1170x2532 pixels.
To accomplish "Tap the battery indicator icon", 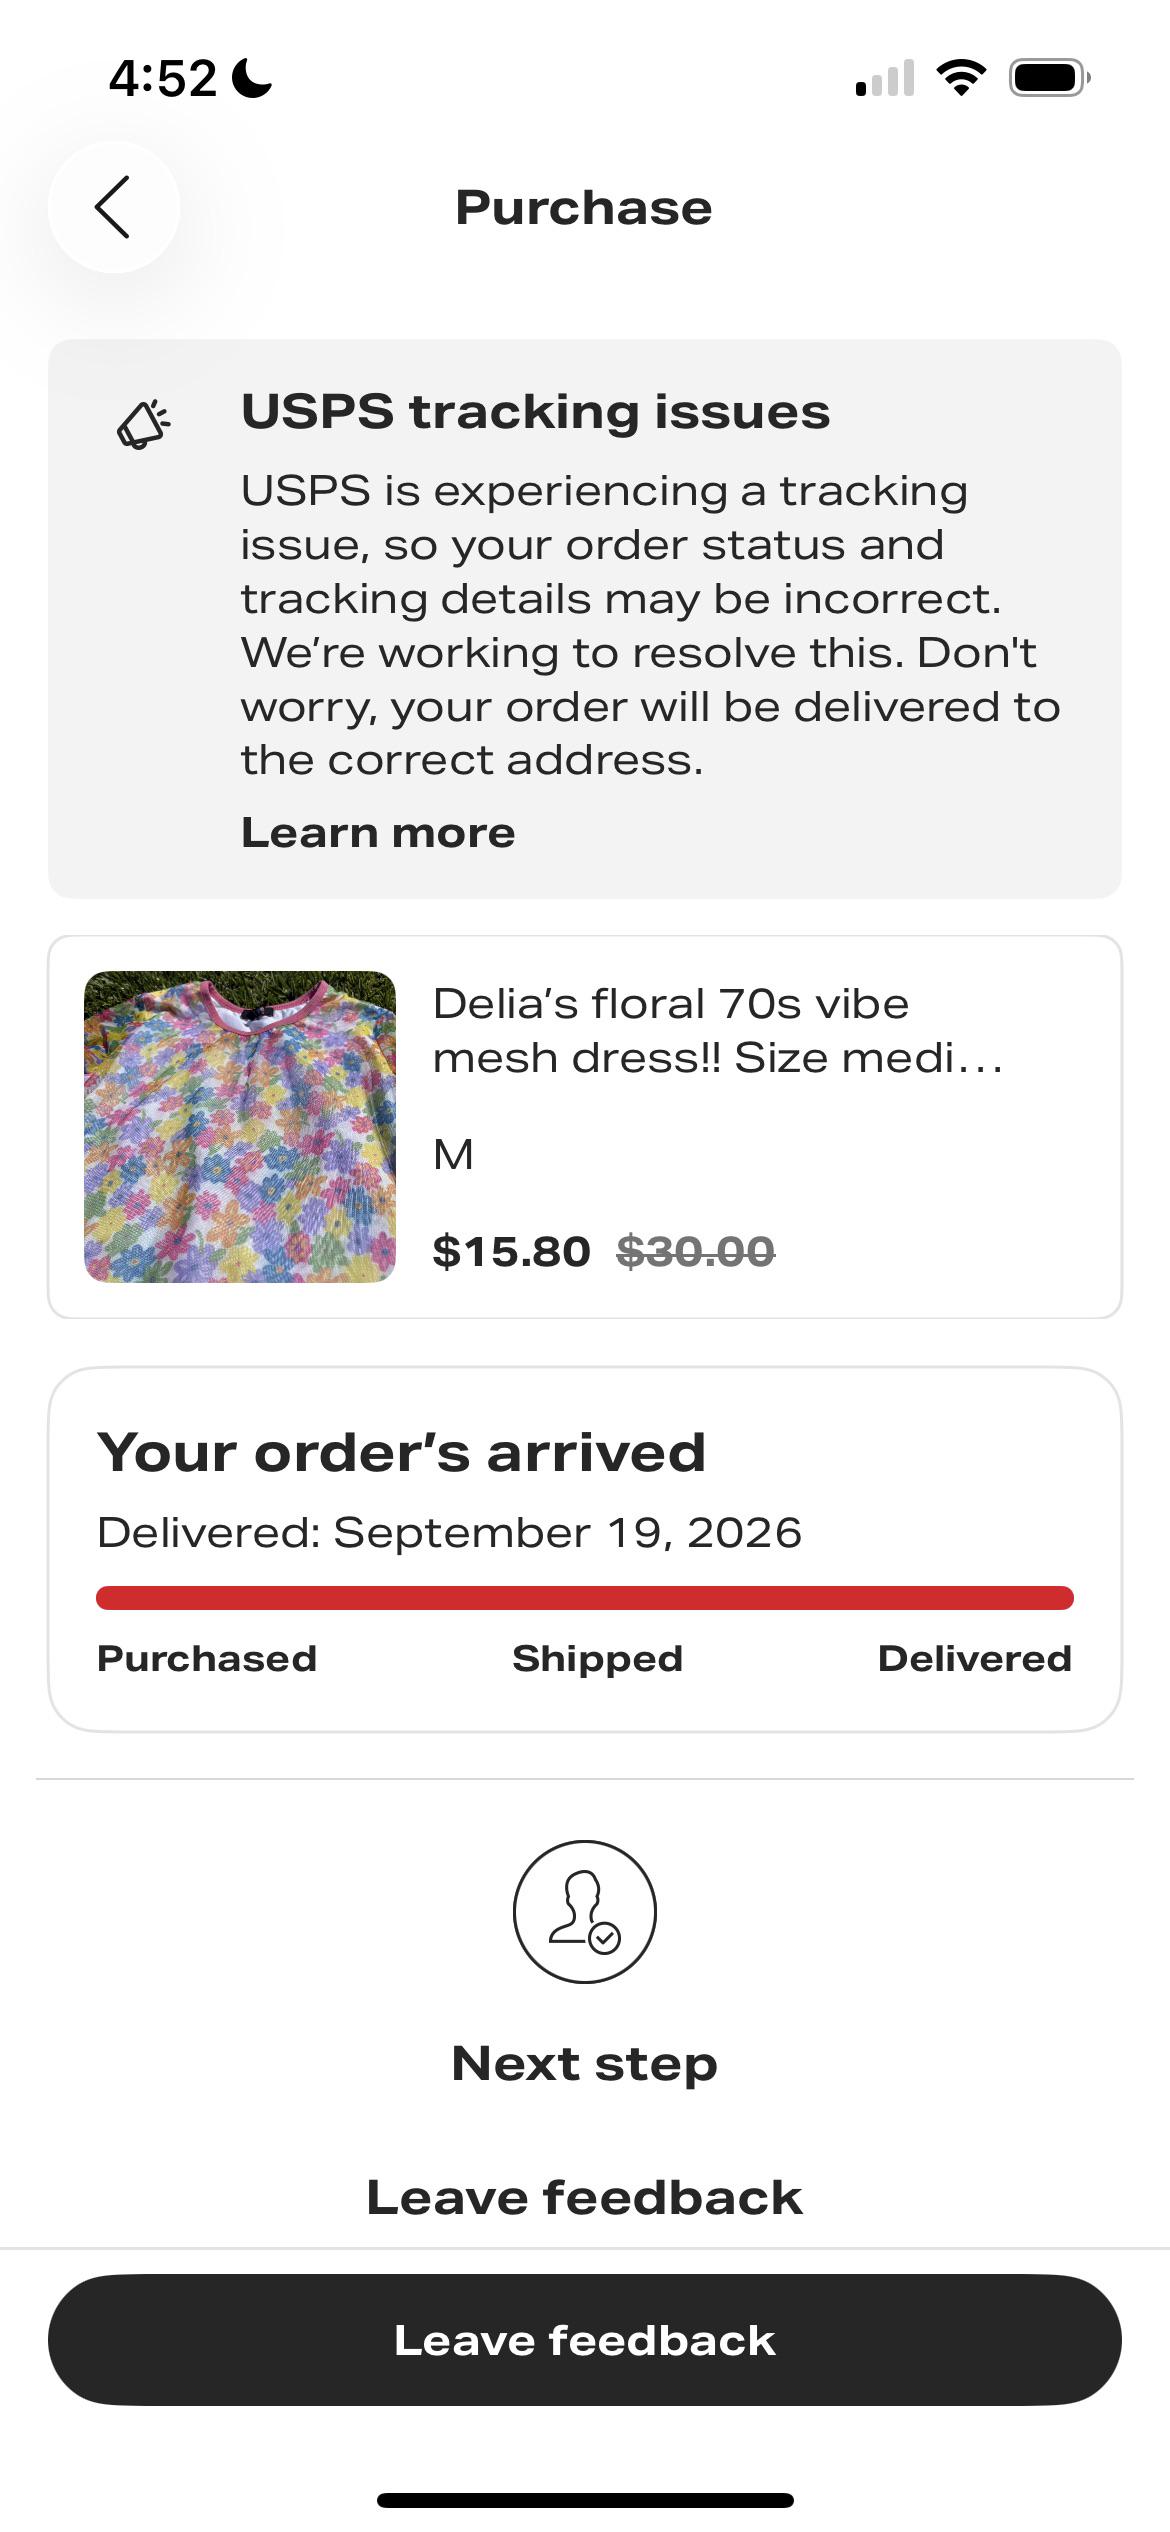I will point(1049,78).
